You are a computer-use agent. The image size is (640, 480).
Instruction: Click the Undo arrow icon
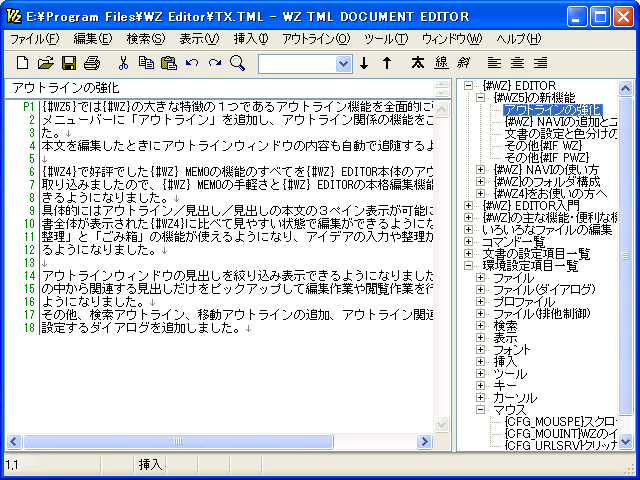click(191, 63)
